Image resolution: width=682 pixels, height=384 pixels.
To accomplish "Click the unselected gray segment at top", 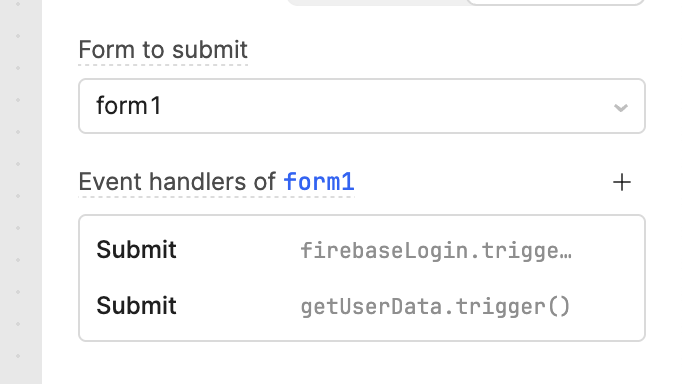I will point(376,2).
